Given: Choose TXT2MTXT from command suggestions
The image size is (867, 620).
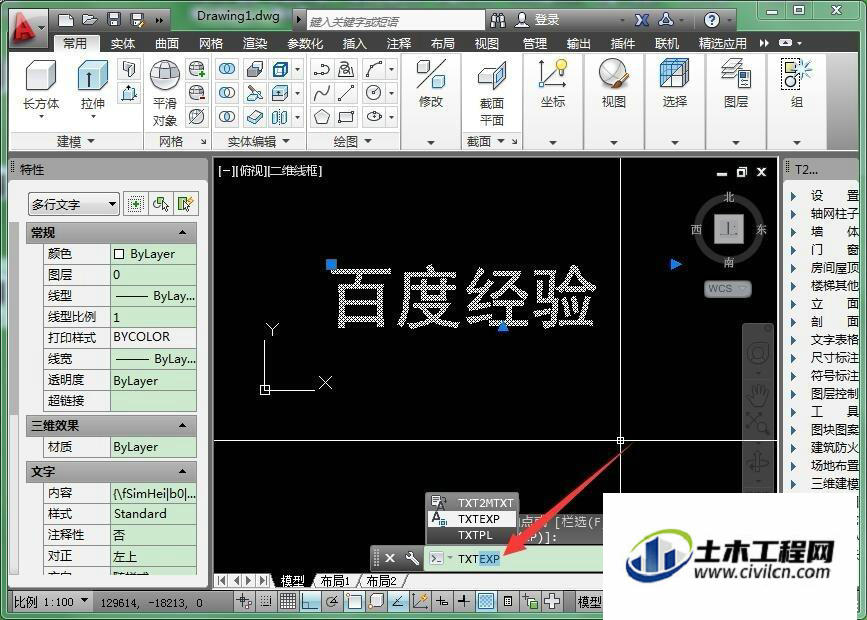Looking at the screenshot, I should 472,503.
